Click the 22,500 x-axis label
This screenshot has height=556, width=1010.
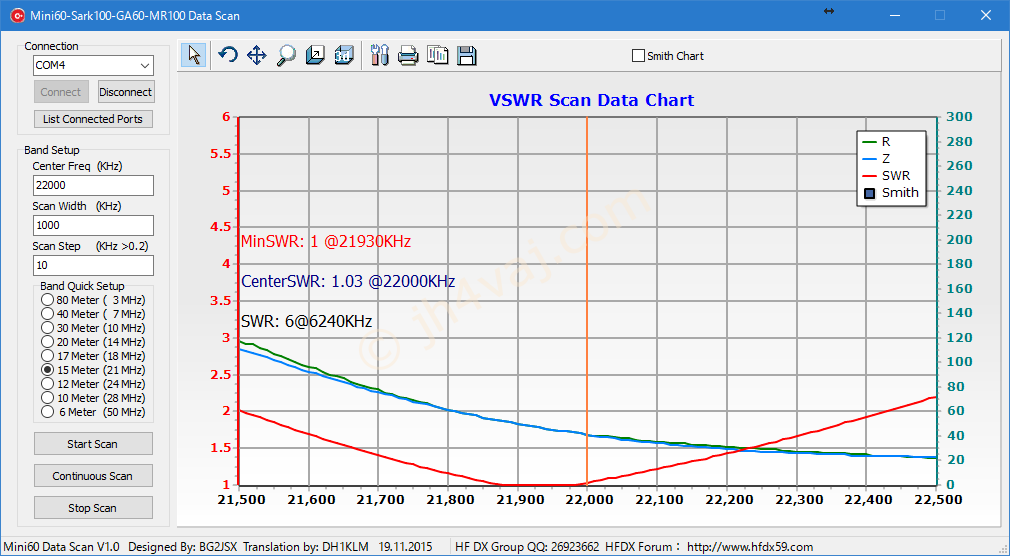pos(940,500)
